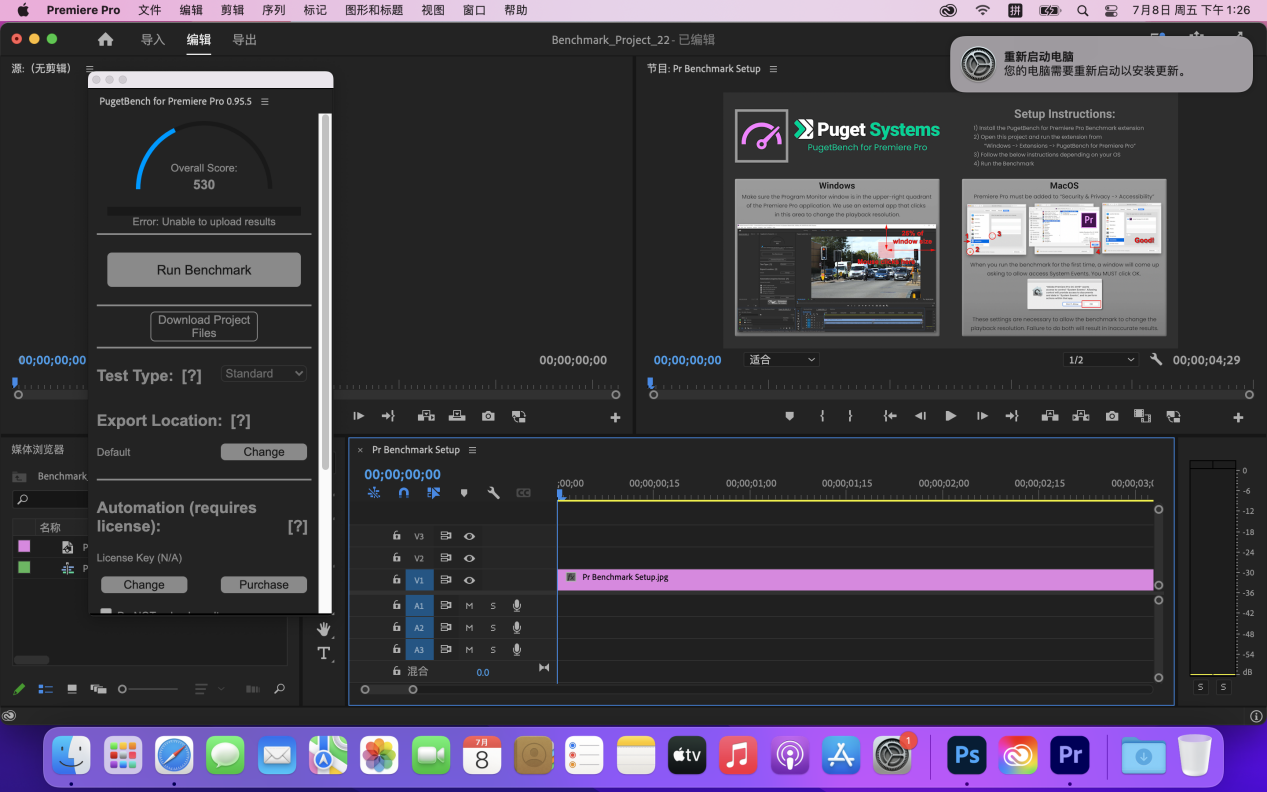Open the 序列 menu

click(273, 10)
